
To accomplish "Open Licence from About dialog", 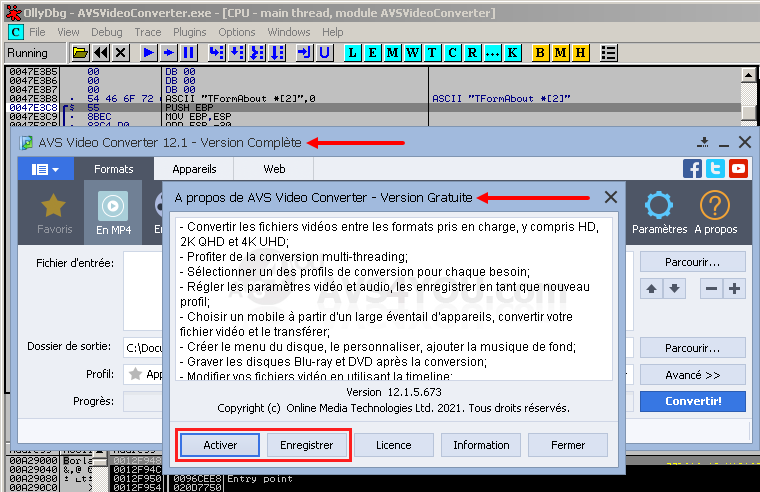I will click(x=394, y=445).
